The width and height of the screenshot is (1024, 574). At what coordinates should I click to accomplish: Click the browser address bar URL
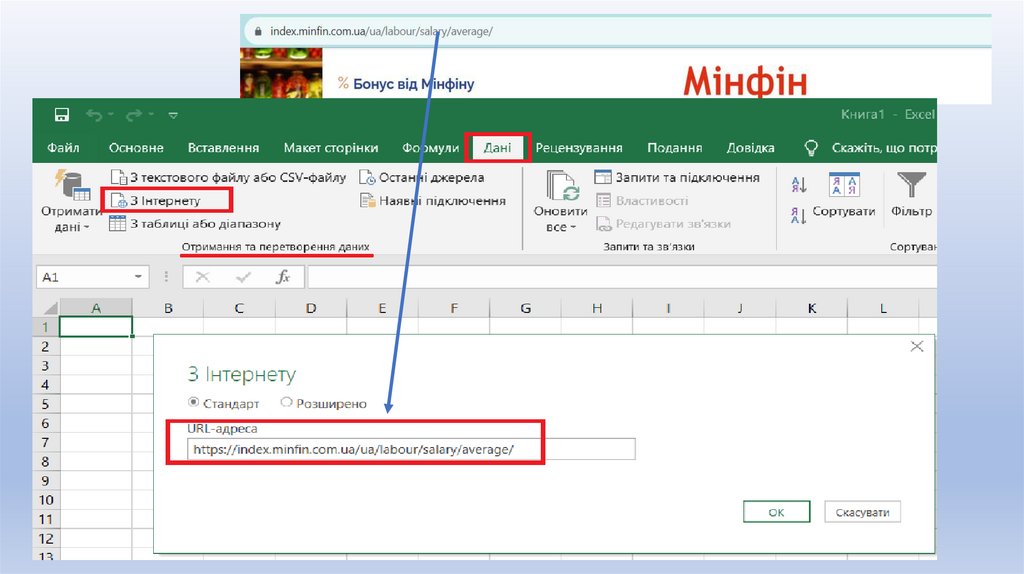(x=381, y=31)
